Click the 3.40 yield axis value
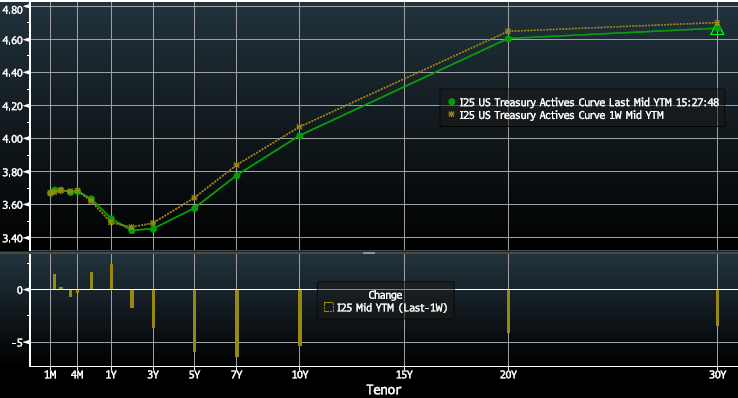 click(13, 239)
